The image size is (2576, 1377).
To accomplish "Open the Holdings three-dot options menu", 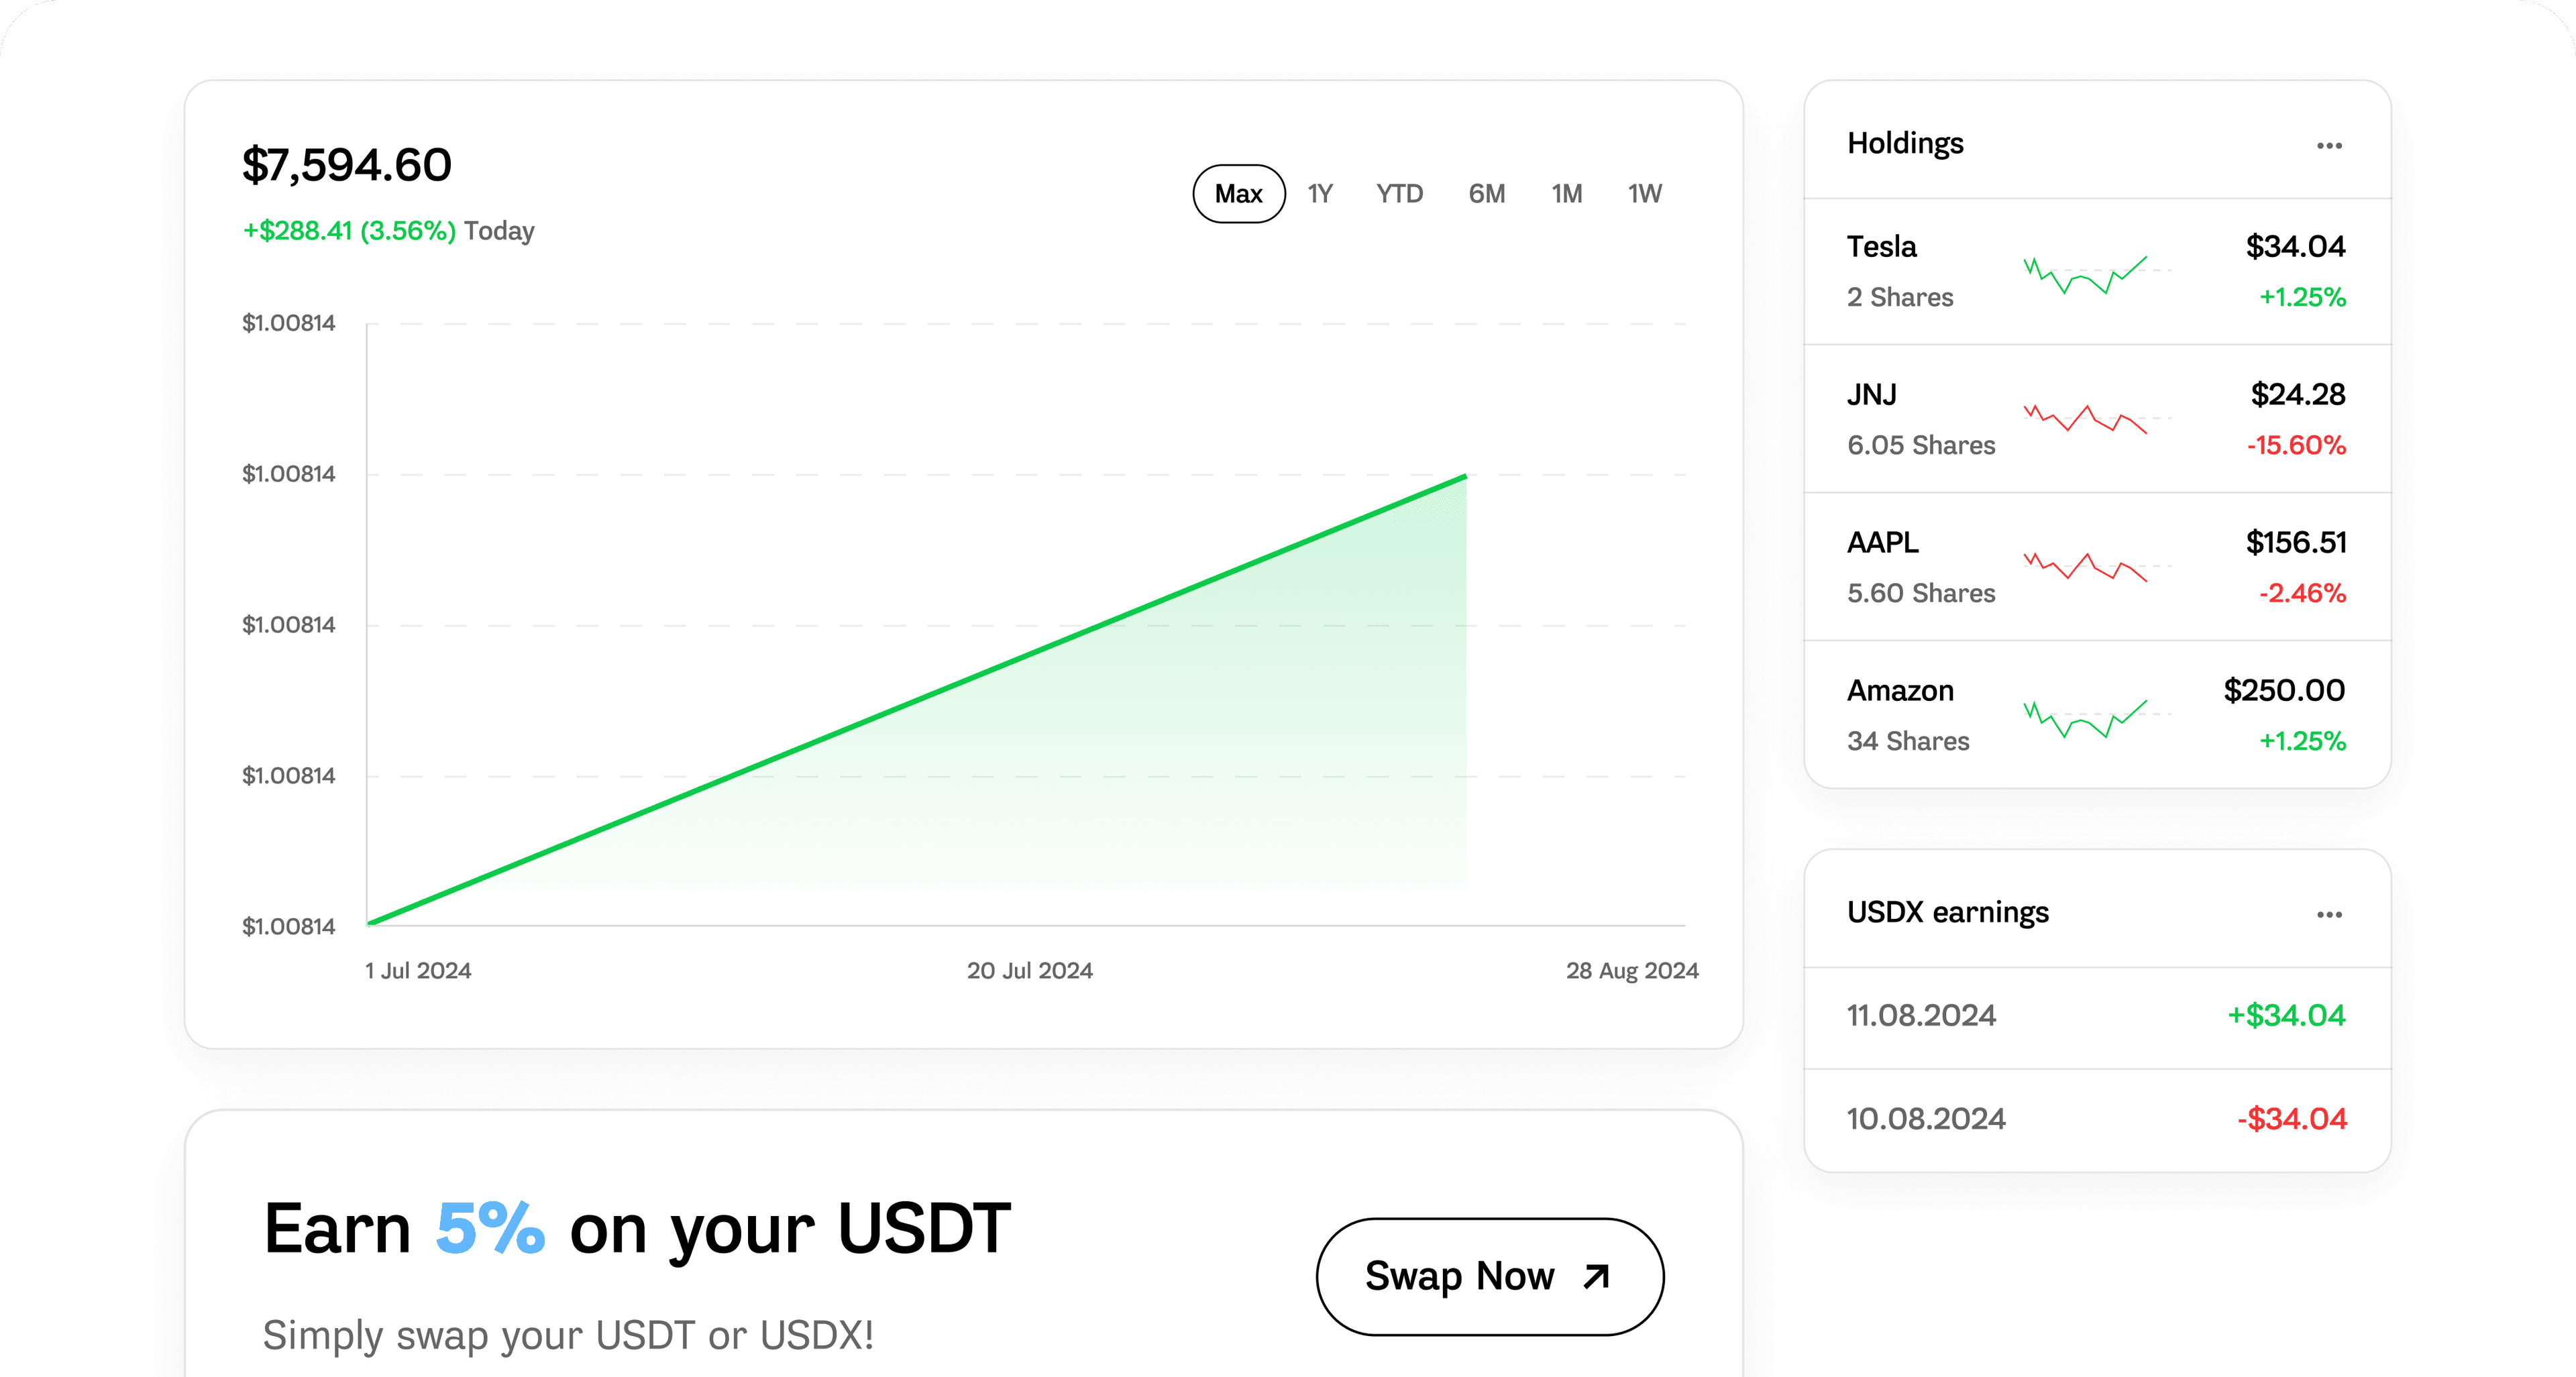I will click(2329, 146).
